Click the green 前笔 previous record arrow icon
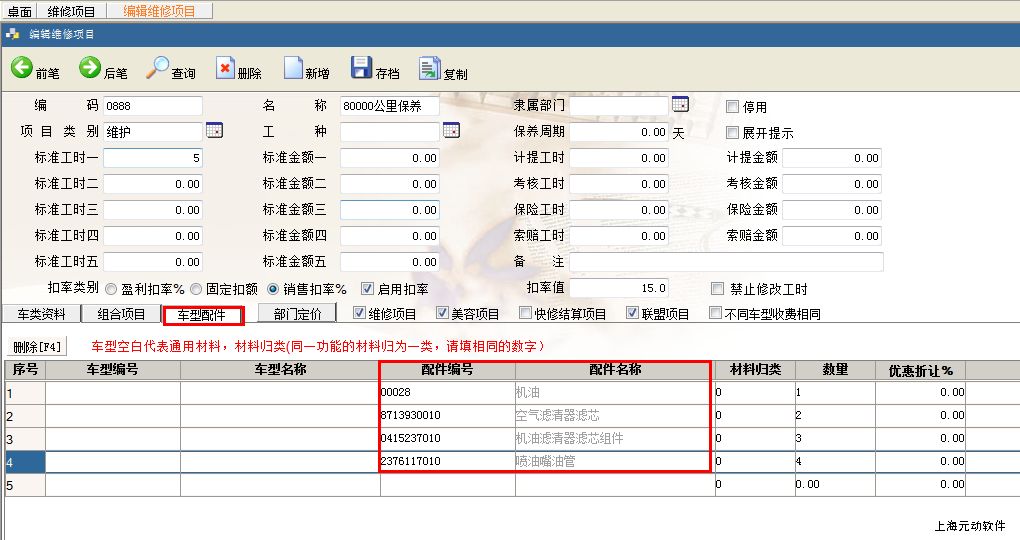The height and width of the screenshot is (540, 1020). 22,68
